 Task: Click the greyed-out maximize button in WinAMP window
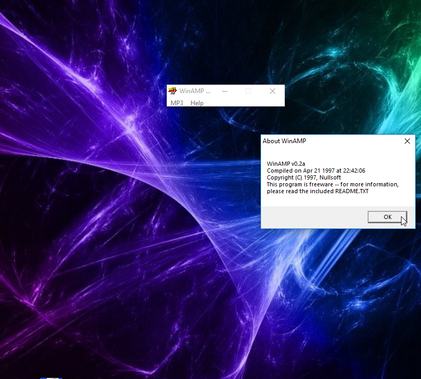coord(248,91)
